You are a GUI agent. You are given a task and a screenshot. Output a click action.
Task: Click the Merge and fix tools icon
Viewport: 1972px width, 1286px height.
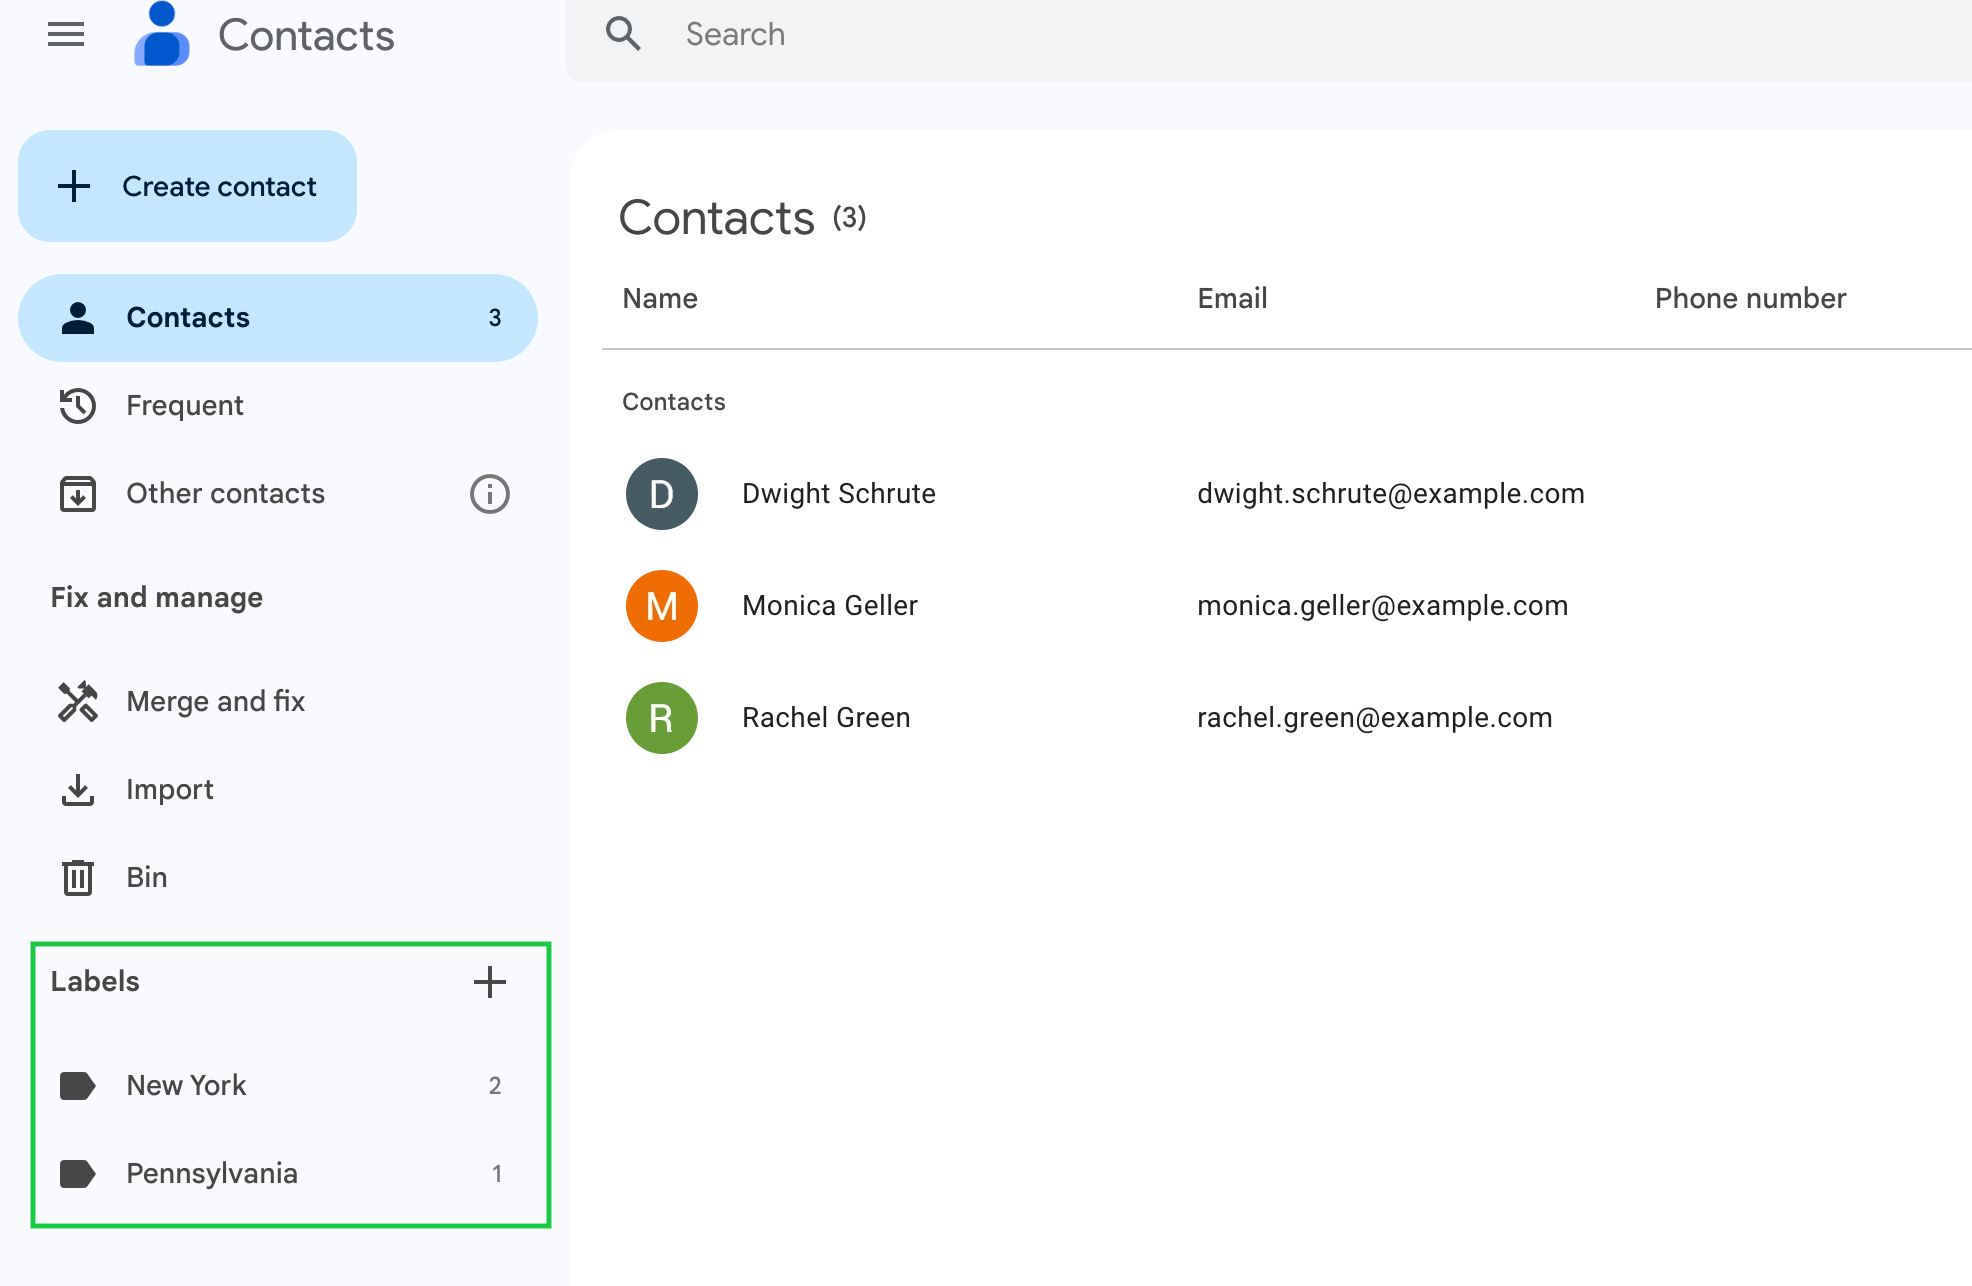point(78,702)
